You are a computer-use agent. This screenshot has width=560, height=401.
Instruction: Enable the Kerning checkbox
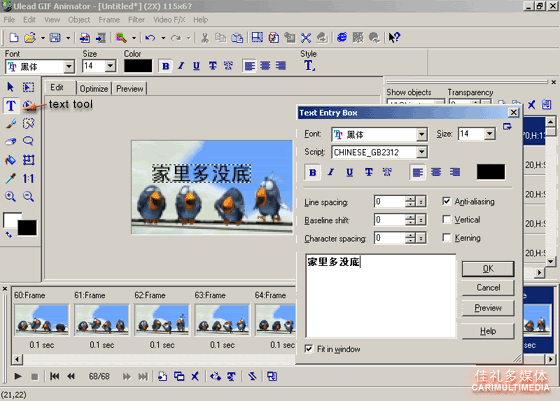click(x=446, y=237)
